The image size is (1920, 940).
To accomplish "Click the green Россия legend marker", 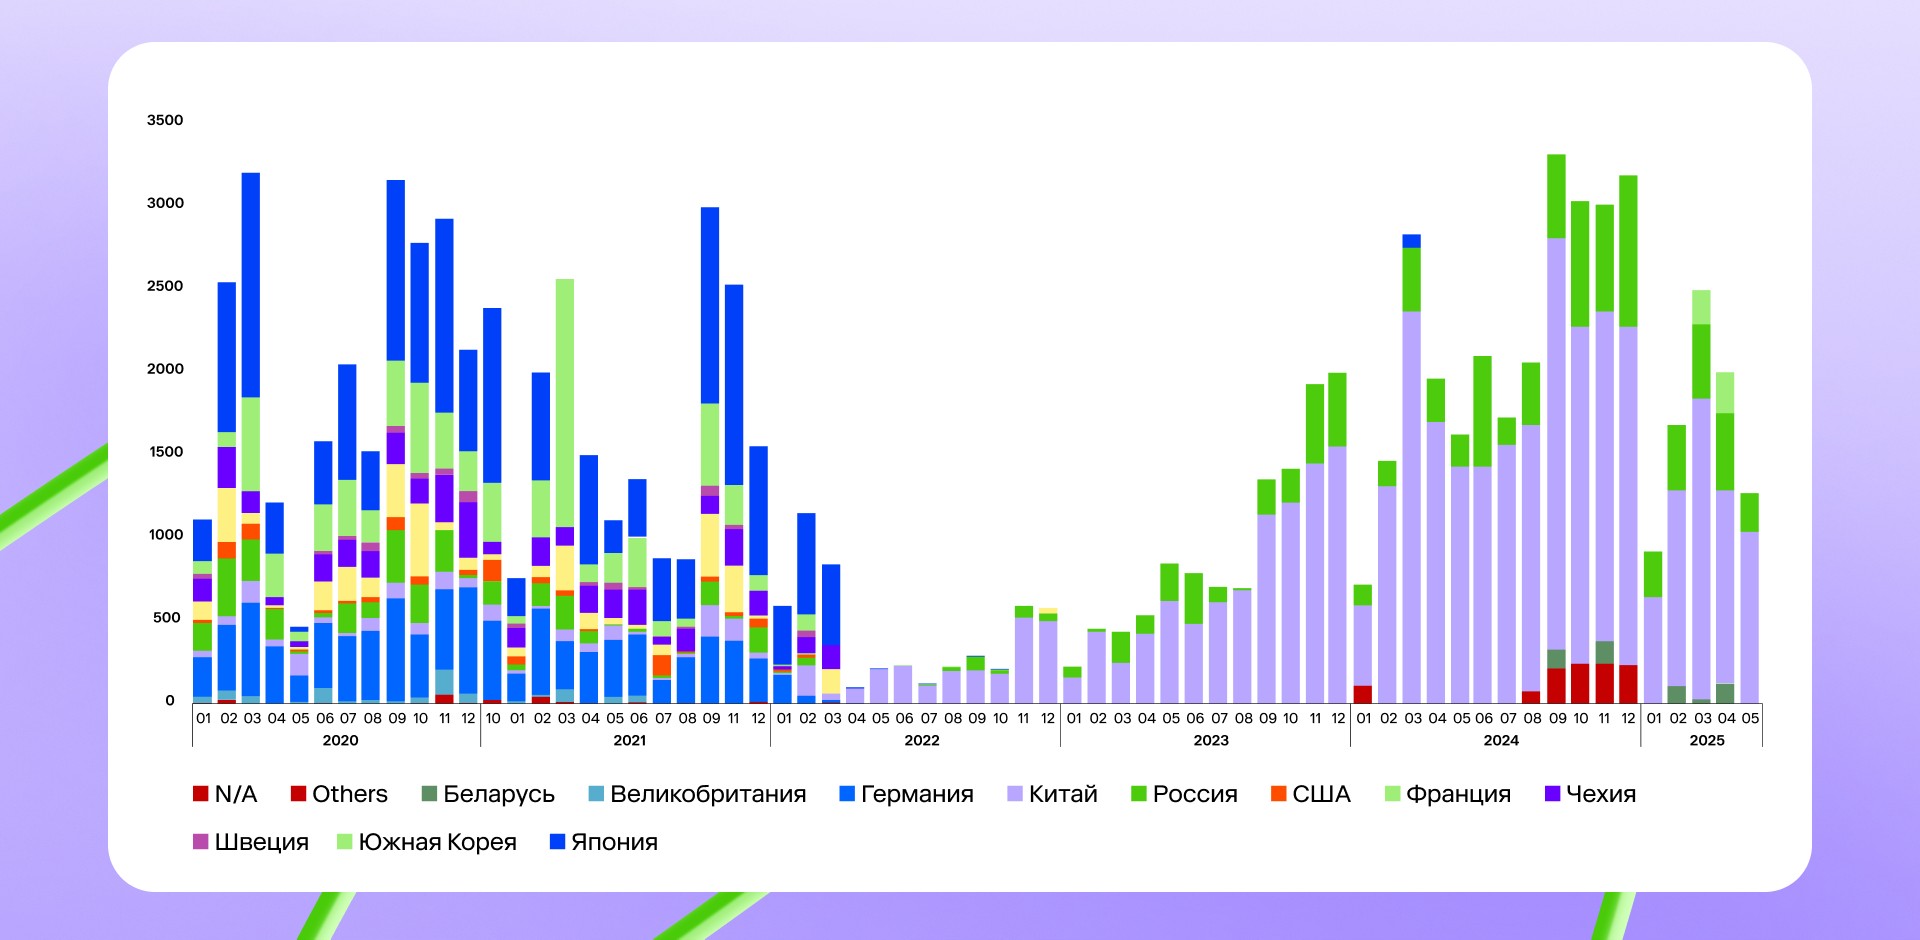I will 1138,794.
